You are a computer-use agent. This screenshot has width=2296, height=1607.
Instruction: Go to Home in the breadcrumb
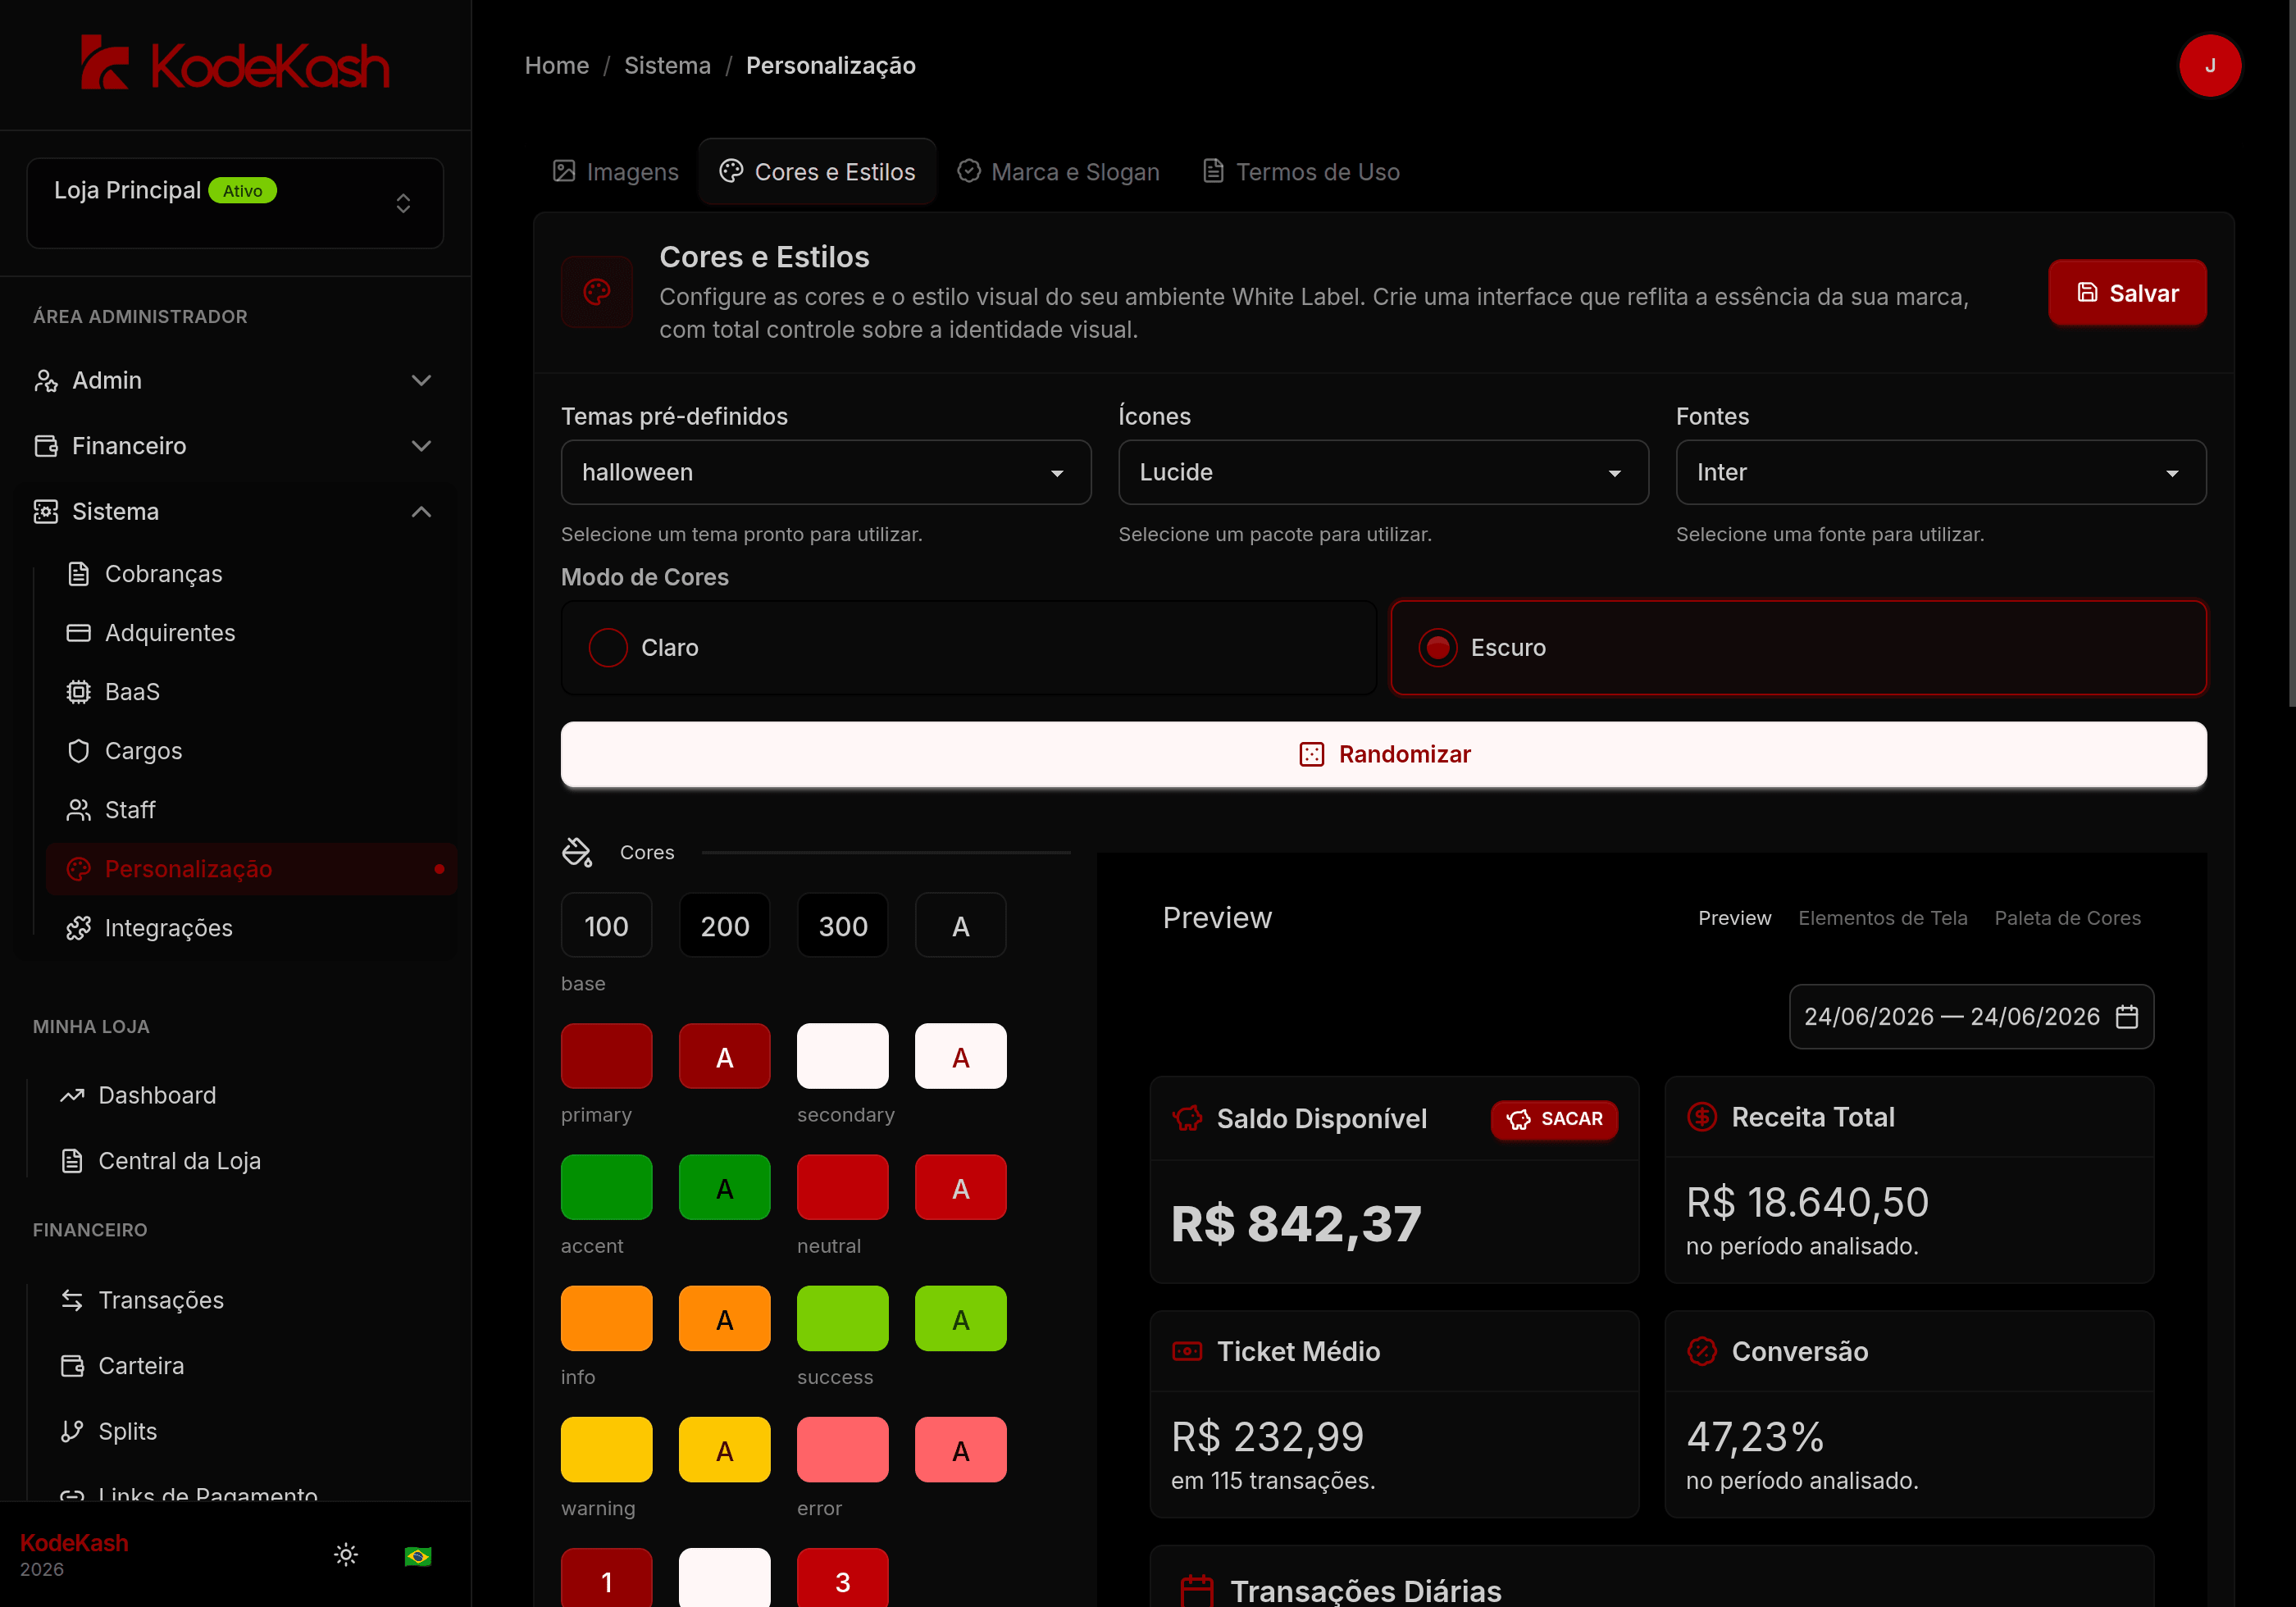click(557, 66)
